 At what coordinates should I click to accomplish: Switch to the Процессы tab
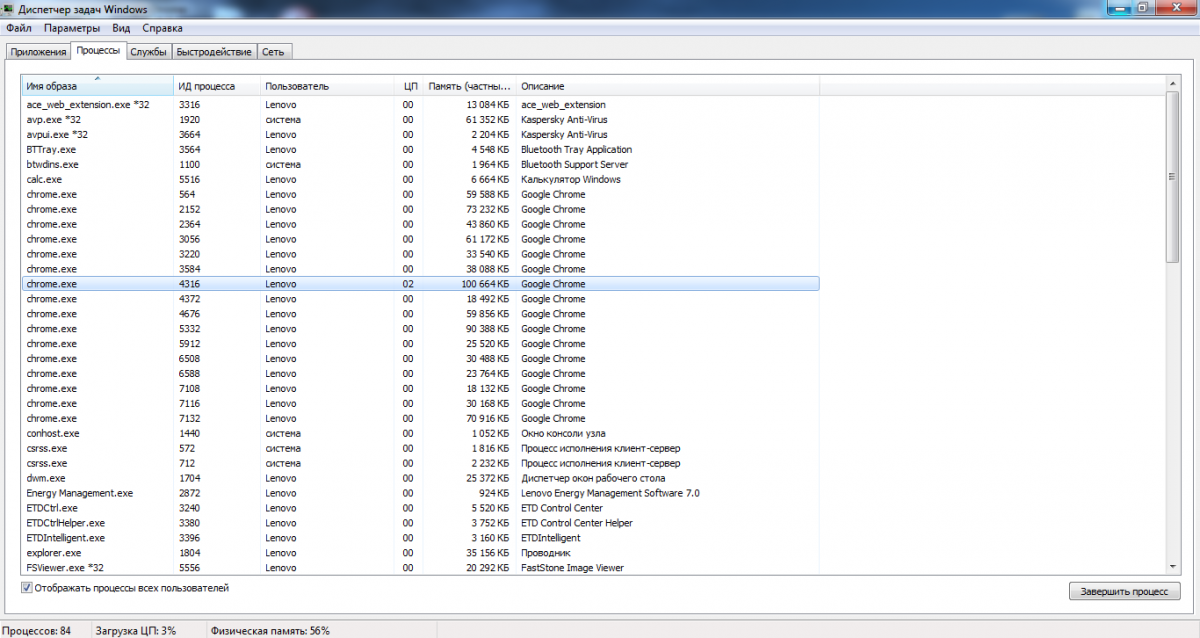pos(98,50)
